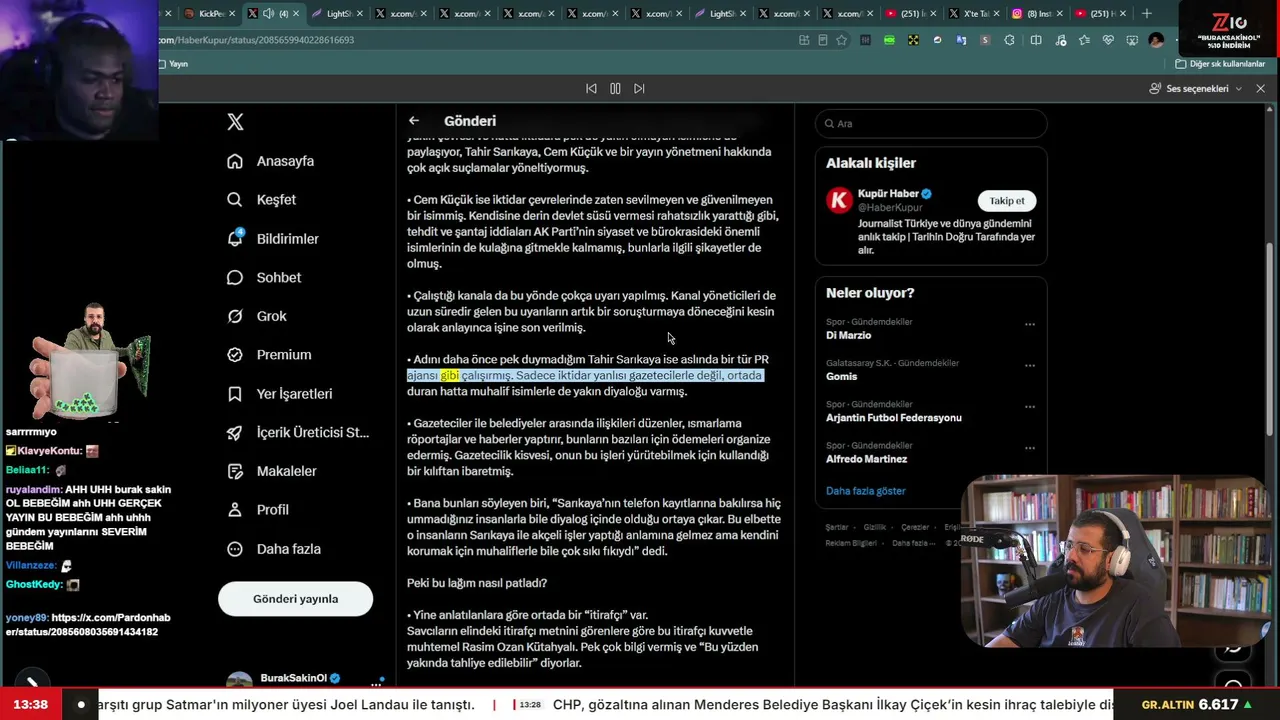Click the Ara search field
The width and height of the screenshot is (1280, 720).
point(931,124)
